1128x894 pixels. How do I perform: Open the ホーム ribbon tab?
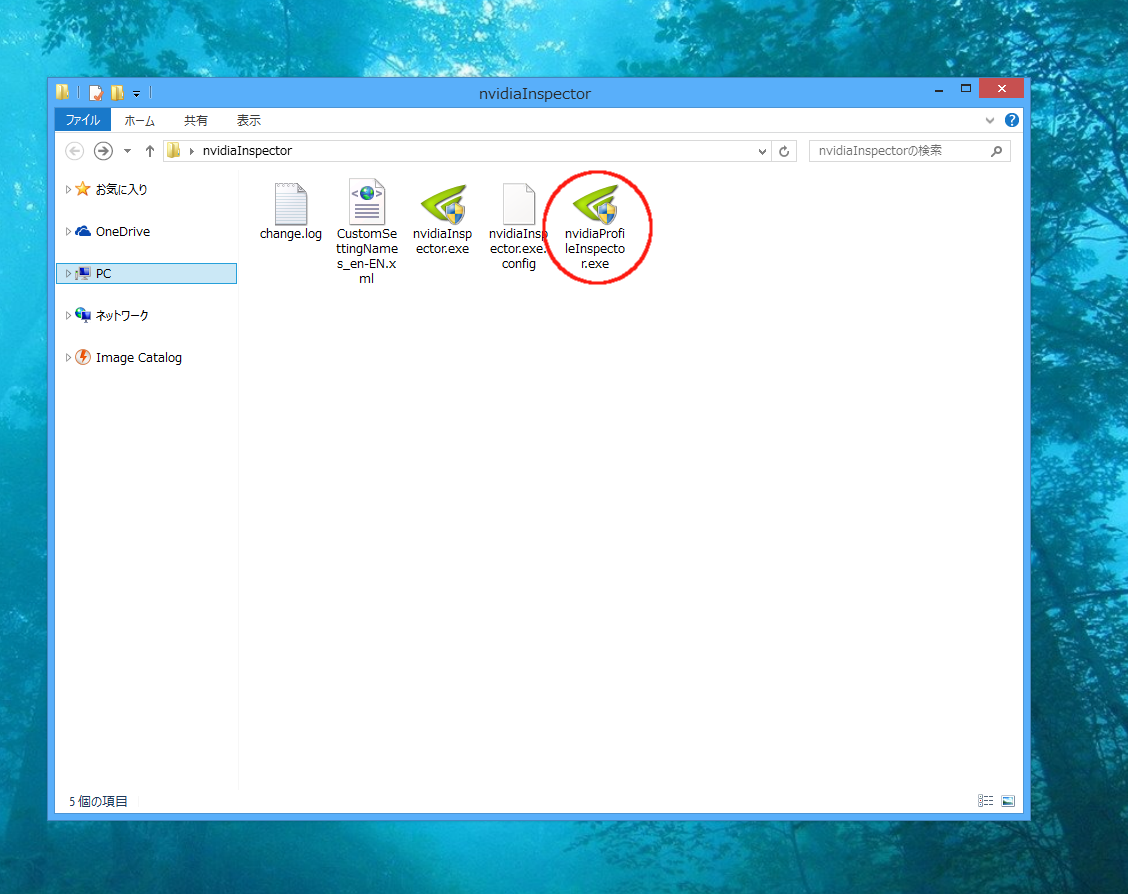[140, 120]
